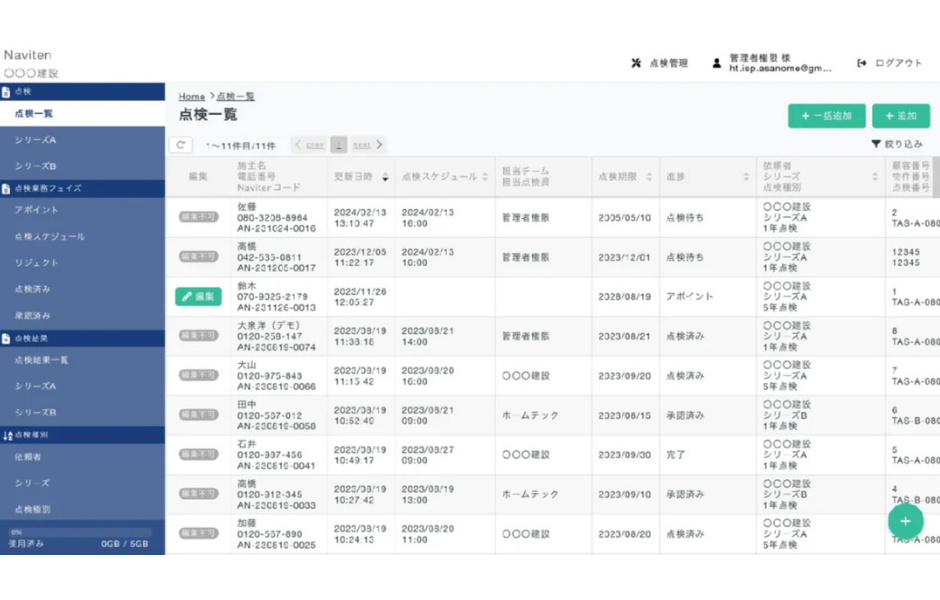Open 点検済み phase in sidebar

point(82,289)
